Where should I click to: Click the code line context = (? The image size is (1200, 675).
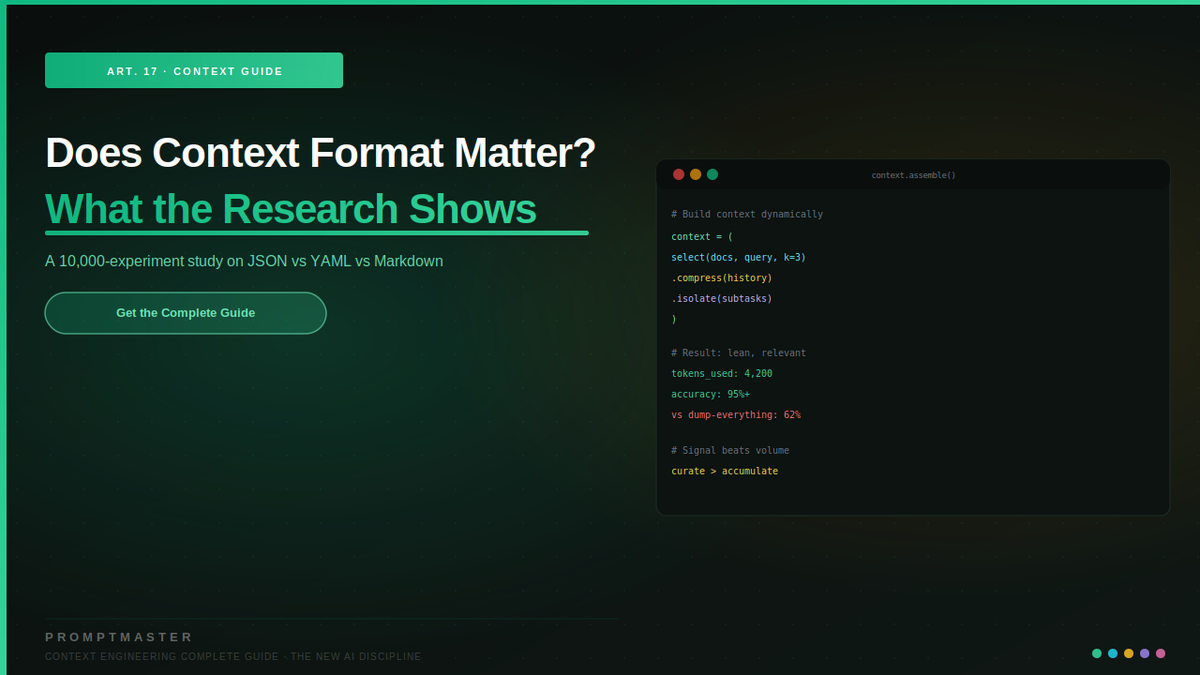[x=702, y=236]
